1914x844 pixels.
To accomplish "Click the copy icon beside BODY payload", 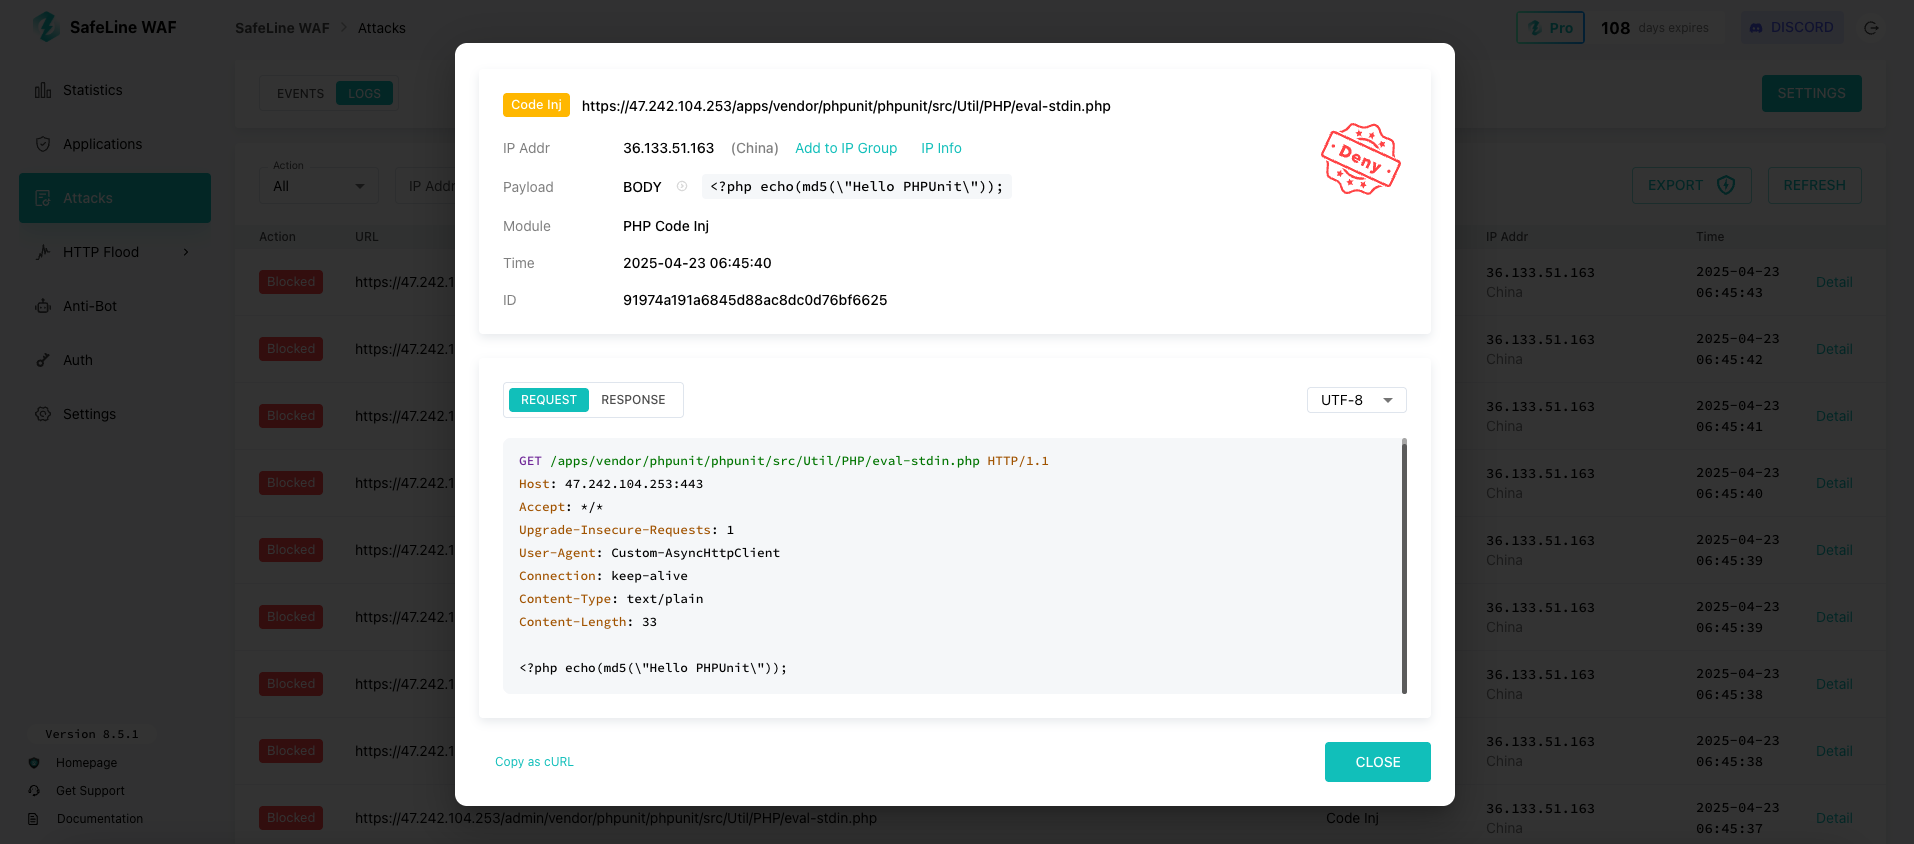I will click(x=682, y=186).
